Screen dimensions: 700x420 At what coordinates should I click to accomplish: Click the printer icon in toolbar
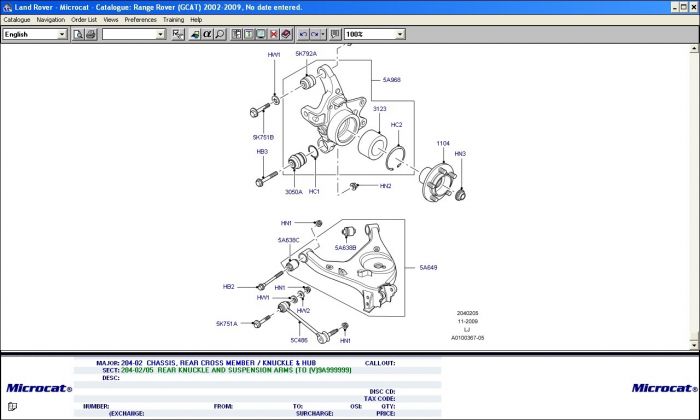(x=91, y=34)
